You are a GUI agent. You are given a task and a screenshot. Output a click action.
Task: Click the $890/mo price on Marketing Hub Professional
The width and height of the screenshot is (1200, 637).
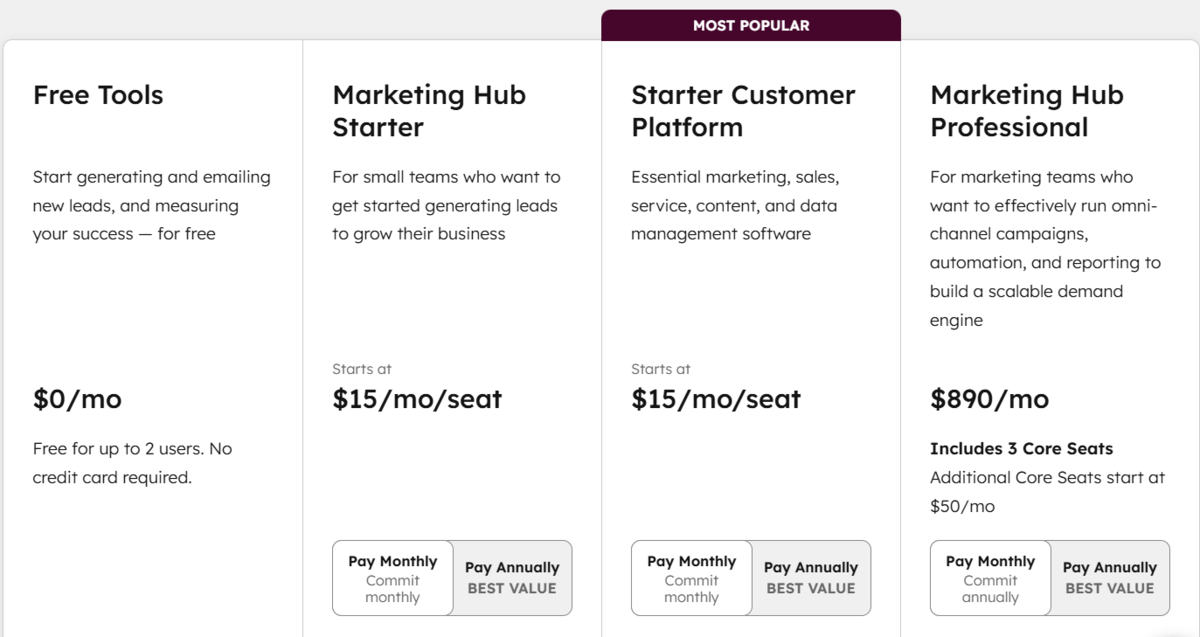tap(989, 398)
